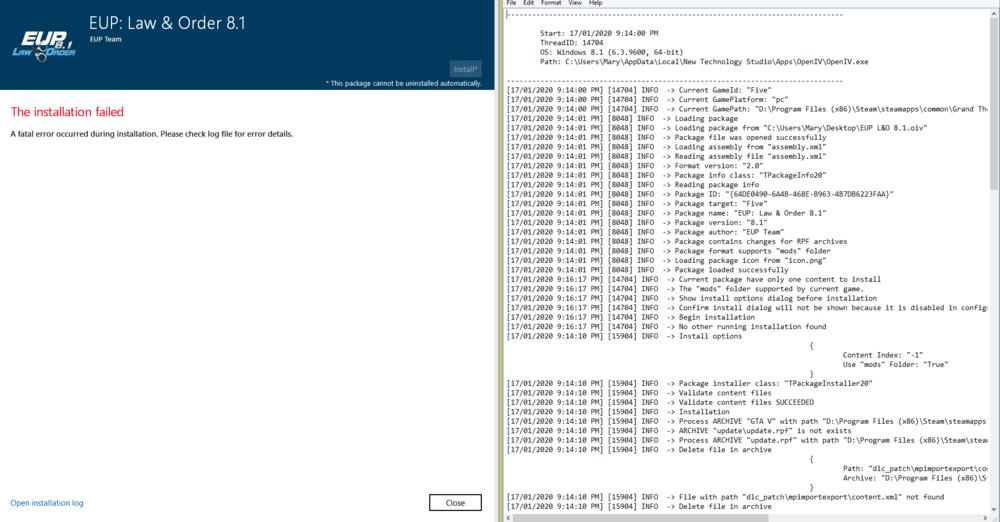
Task: Click the OpenIV.exe path log line
Action: point(704,62)
